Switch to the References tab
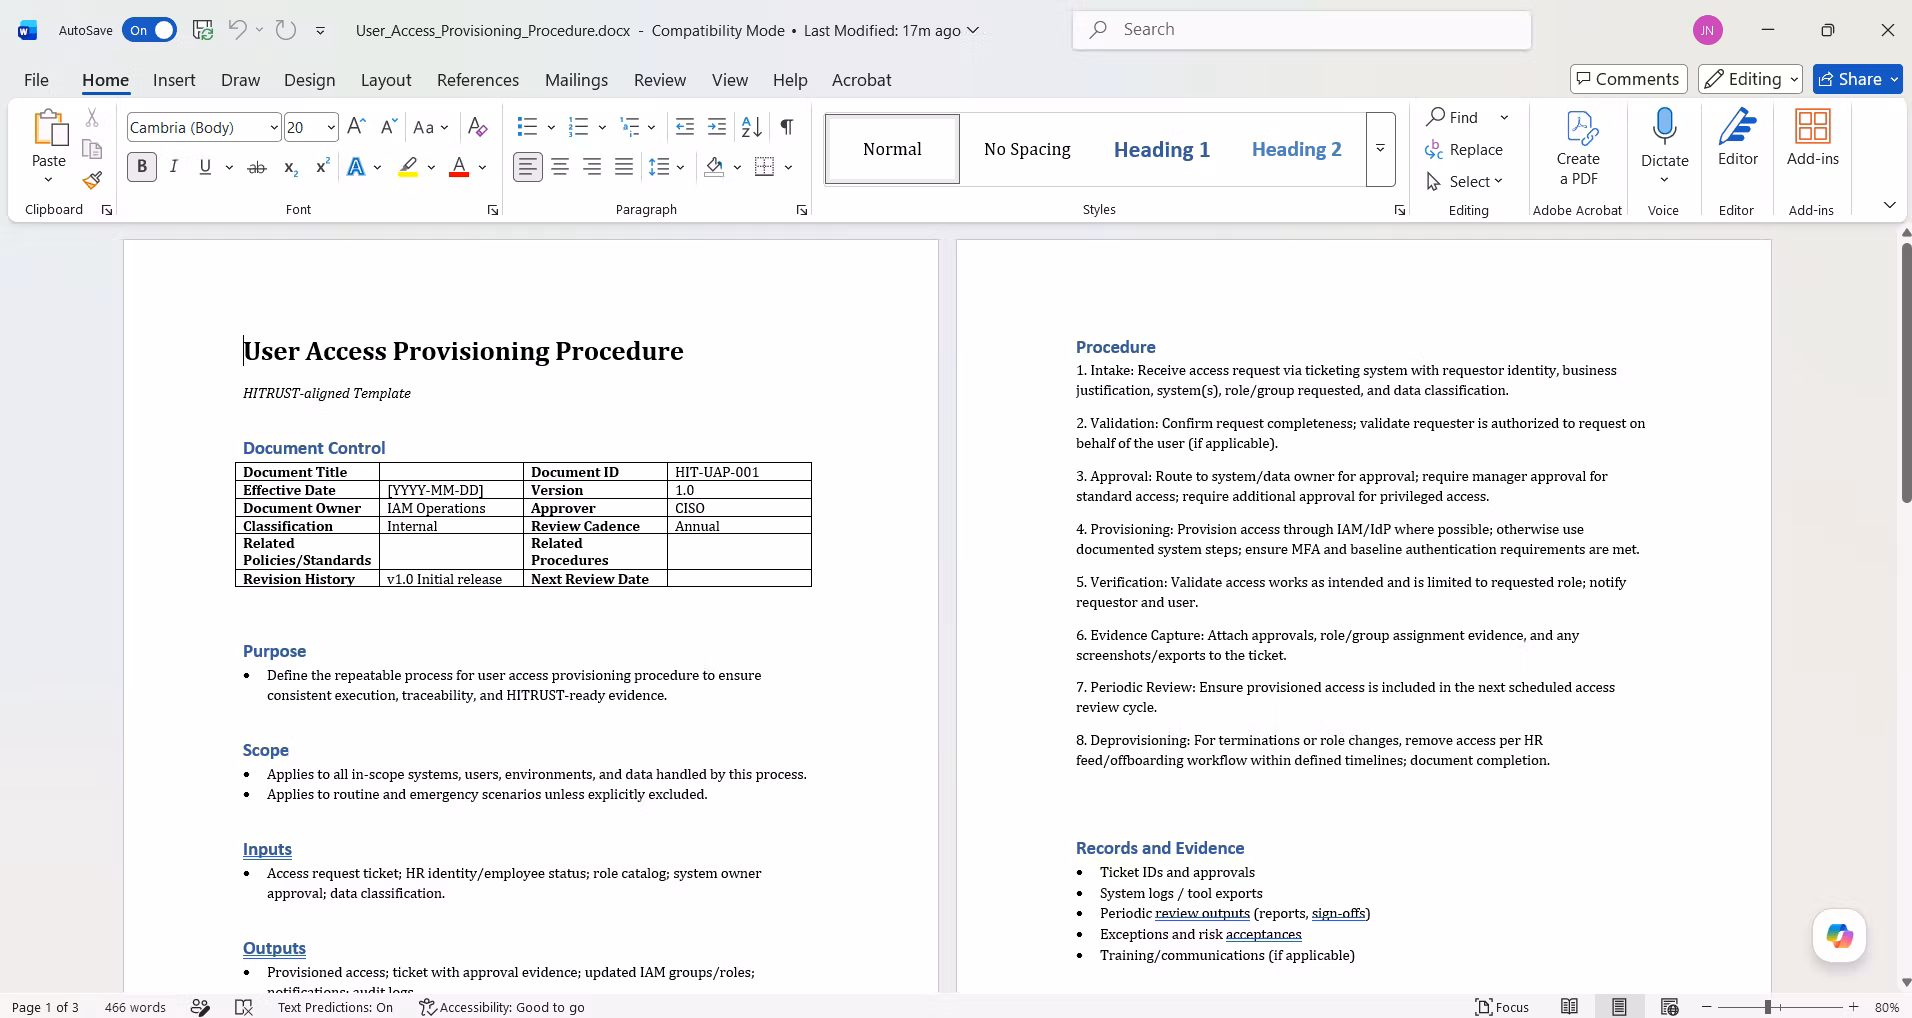1912x1018 pixels. (478, 79)
